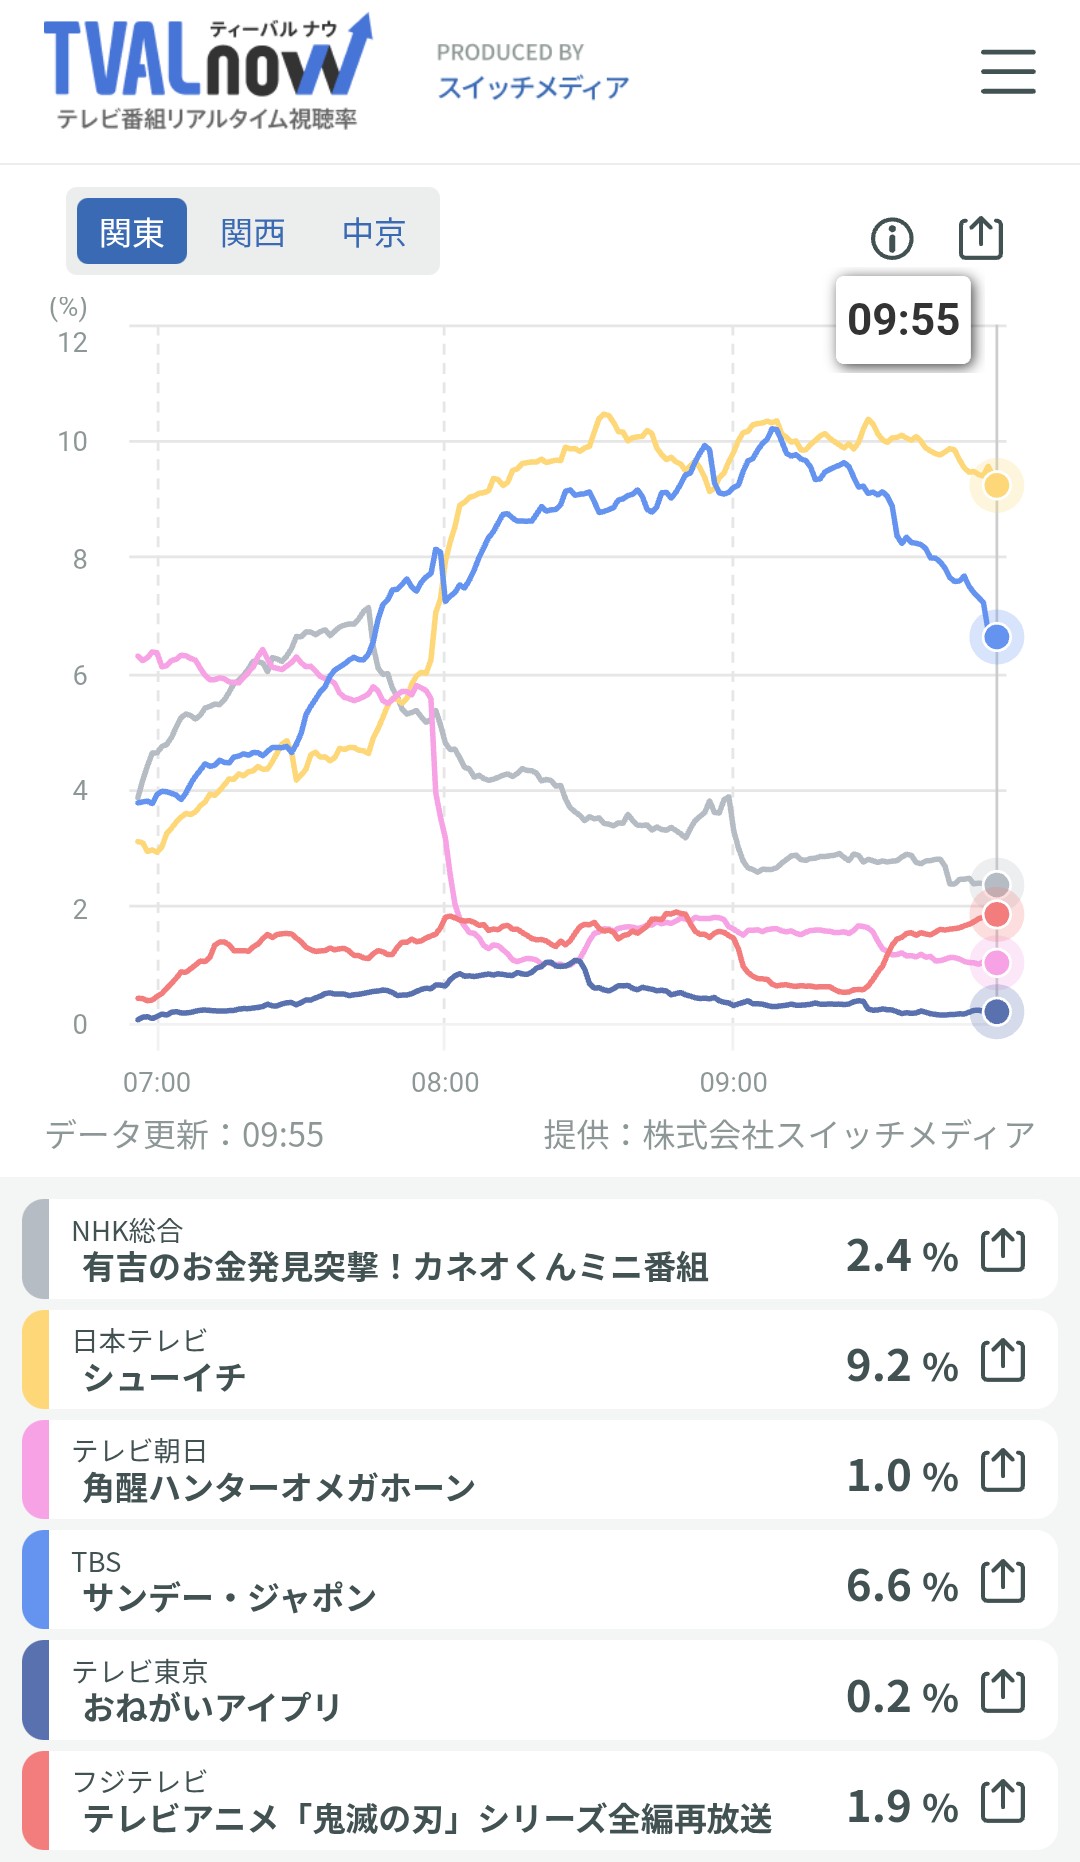Select the 関東 region tab
This screenshot has width=1080, height=1862.
[132, 232]
